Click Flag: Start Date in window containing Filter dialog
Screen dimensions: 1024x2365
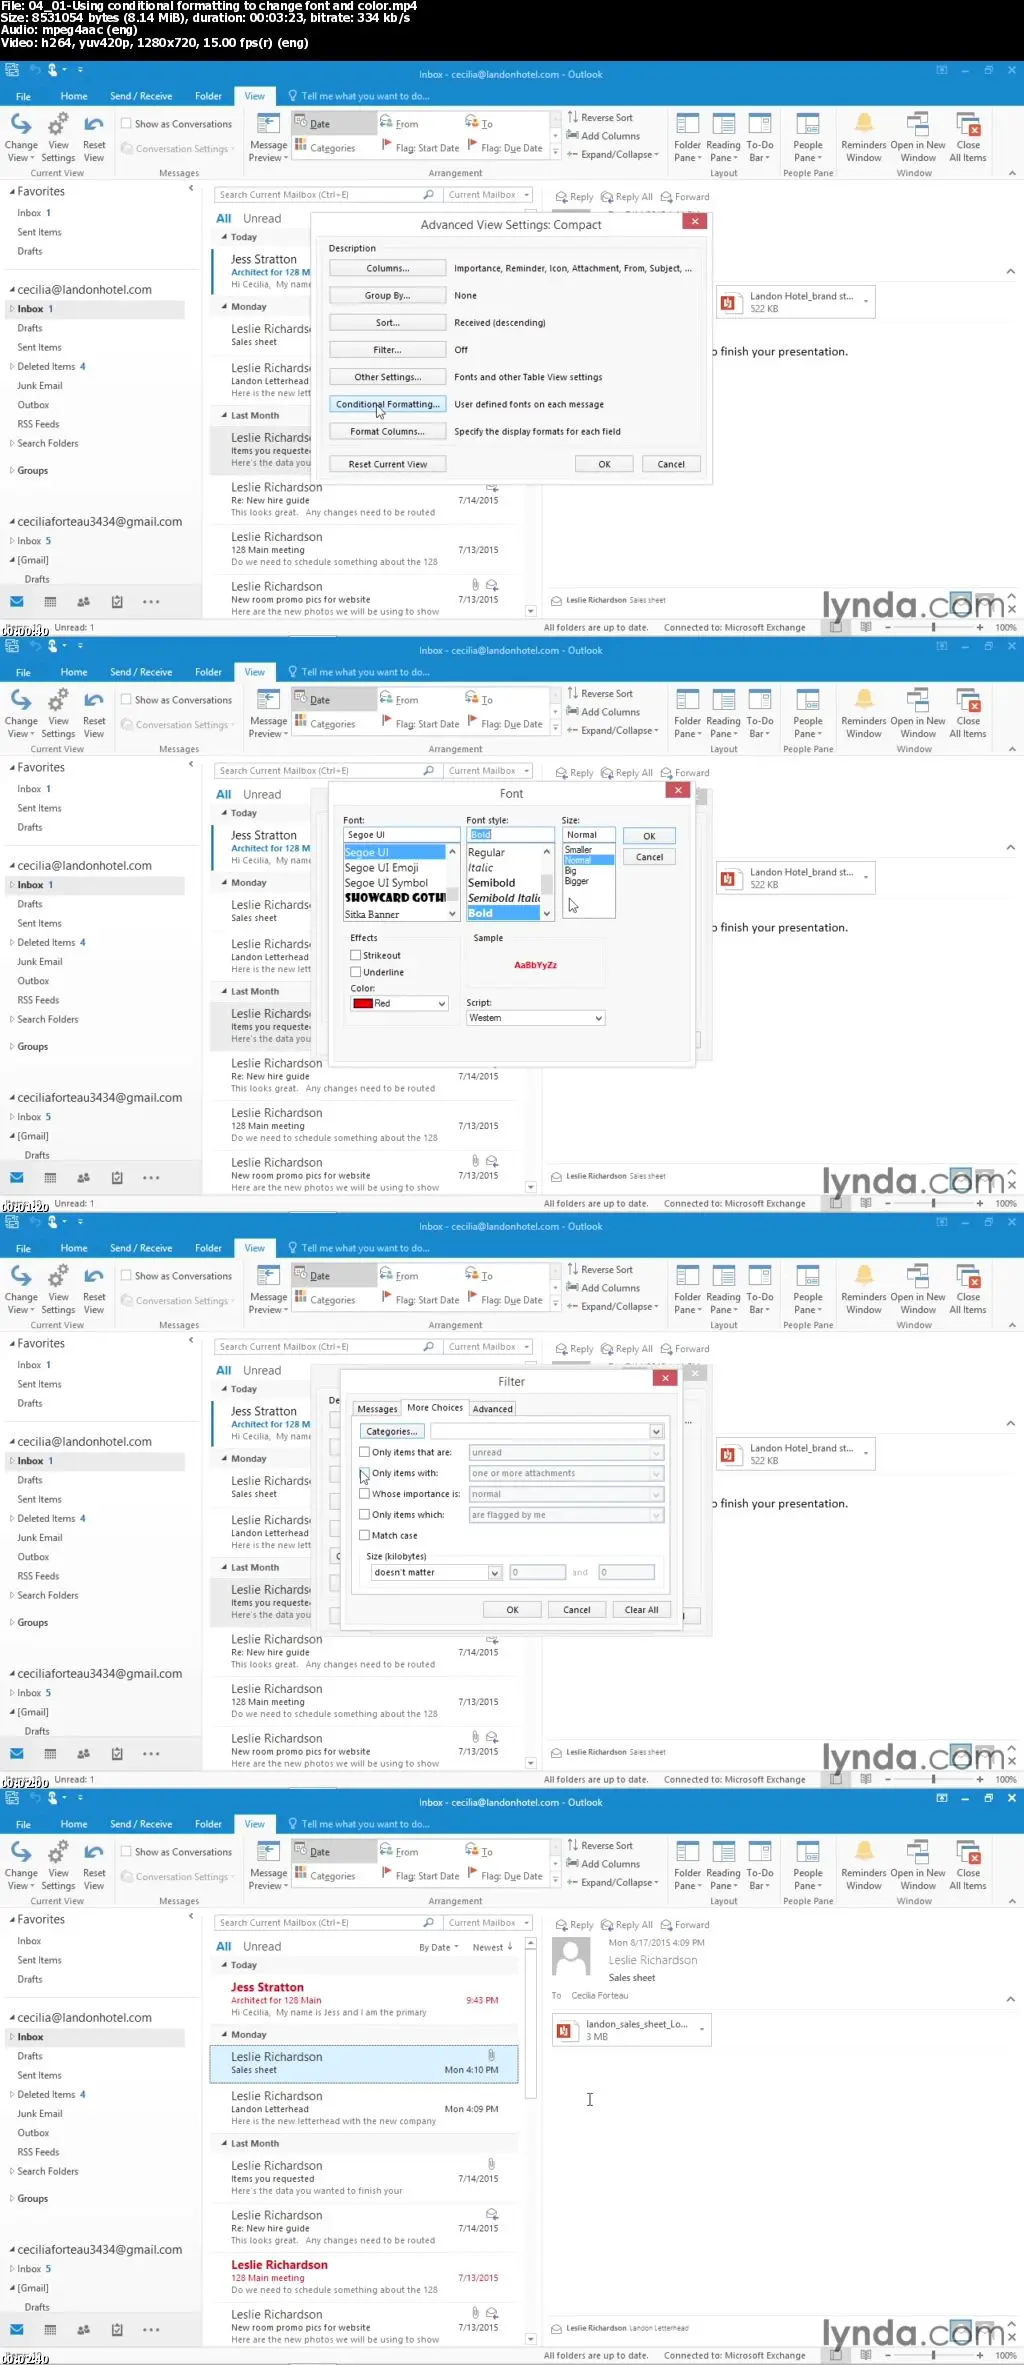[x=421, y=1300]
